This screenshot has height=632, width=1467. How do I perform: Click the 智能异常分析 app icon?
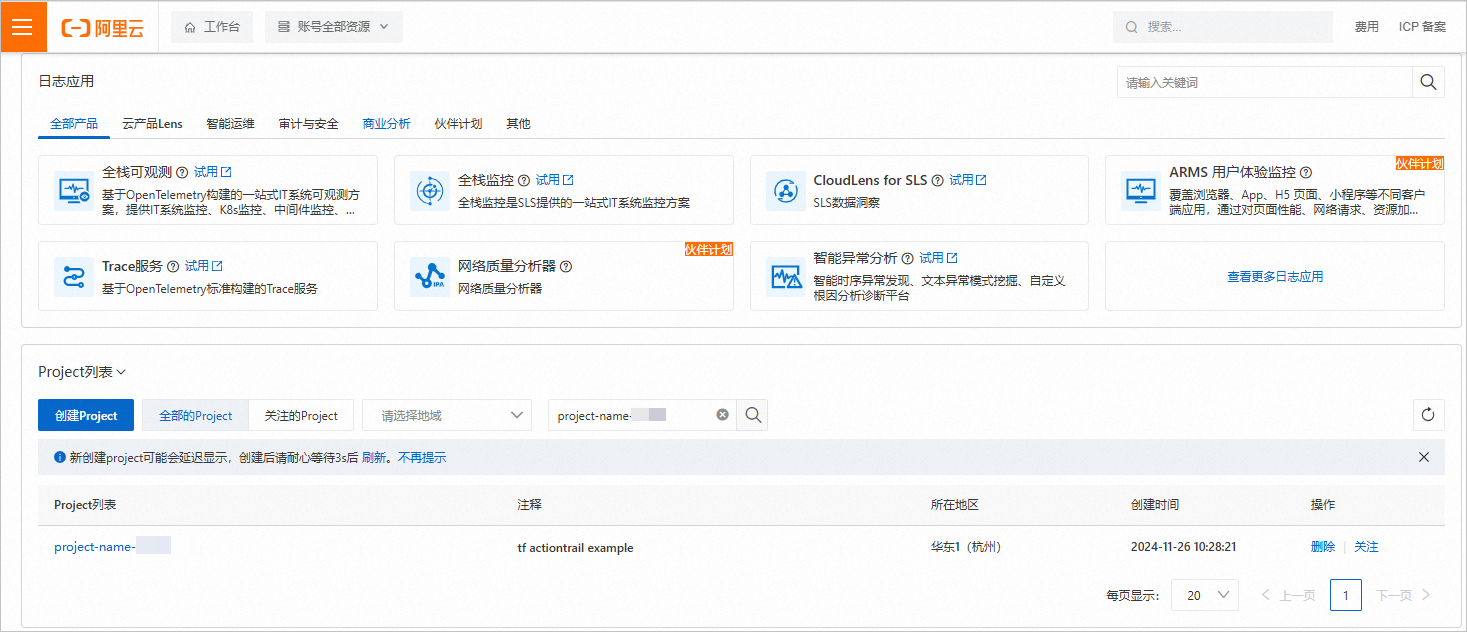click(786, 277)
